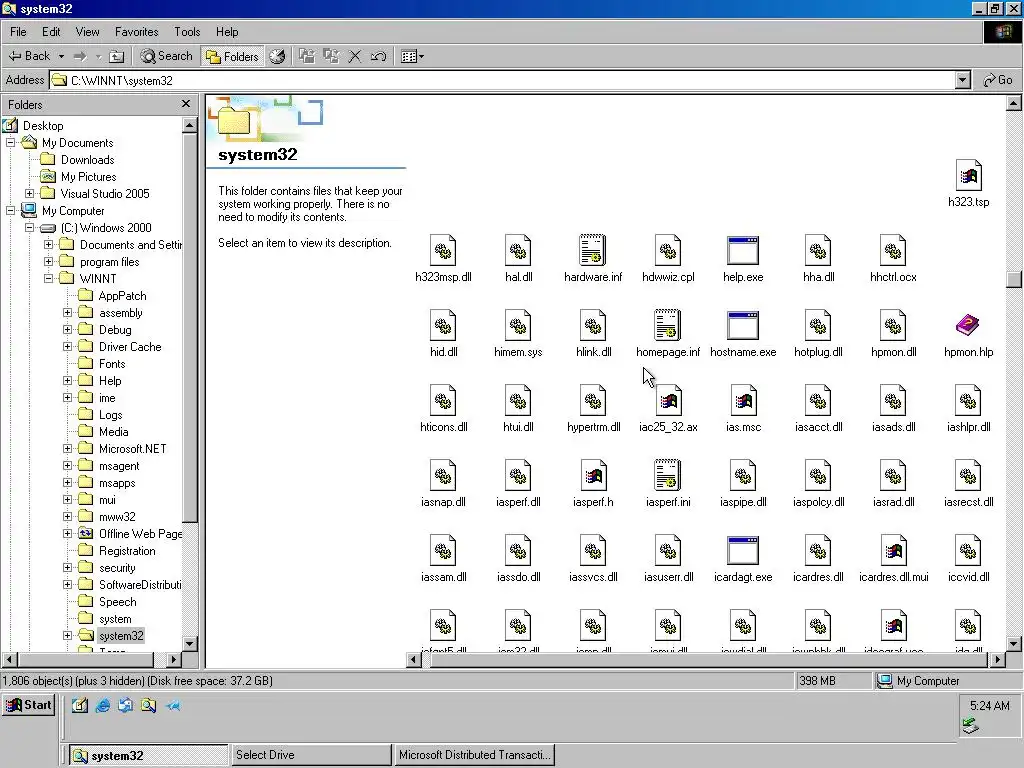1024x768 pixels.
Task: Click the folder tree scroll right arrow
Action: 174,660
